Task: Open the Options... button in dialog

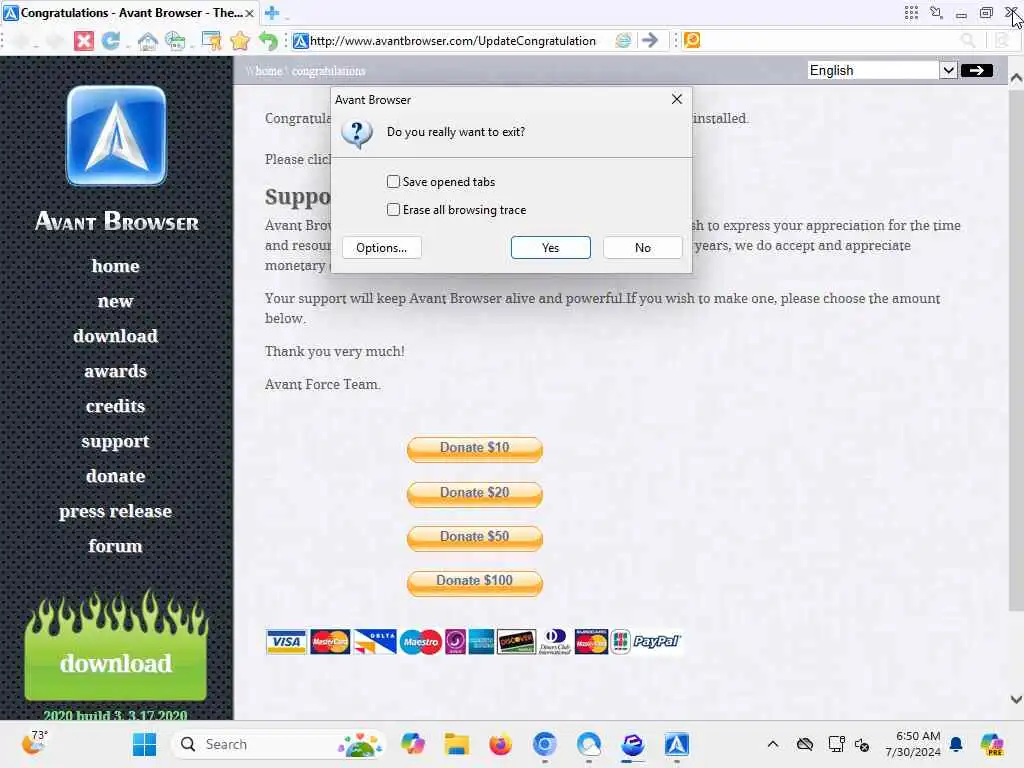Action: pos(381,248)
